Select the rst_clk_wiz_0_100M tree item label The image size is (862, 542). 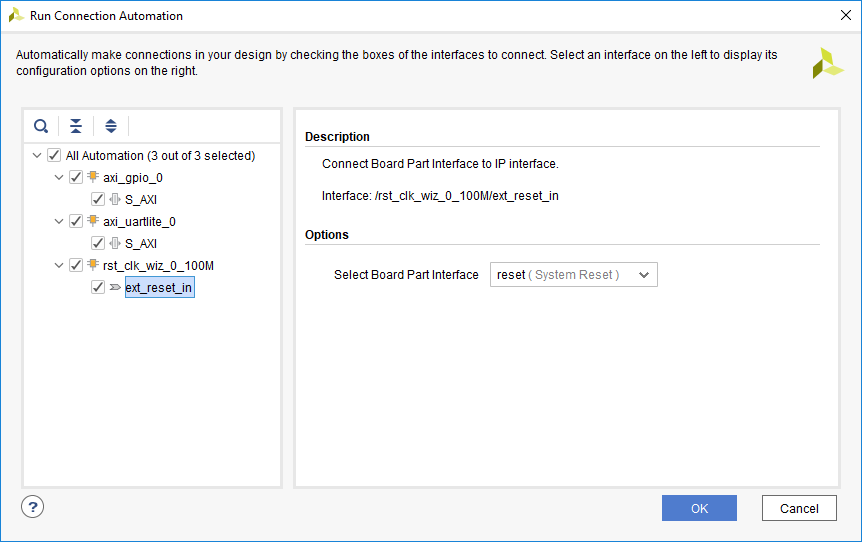[x=158, y=266]
